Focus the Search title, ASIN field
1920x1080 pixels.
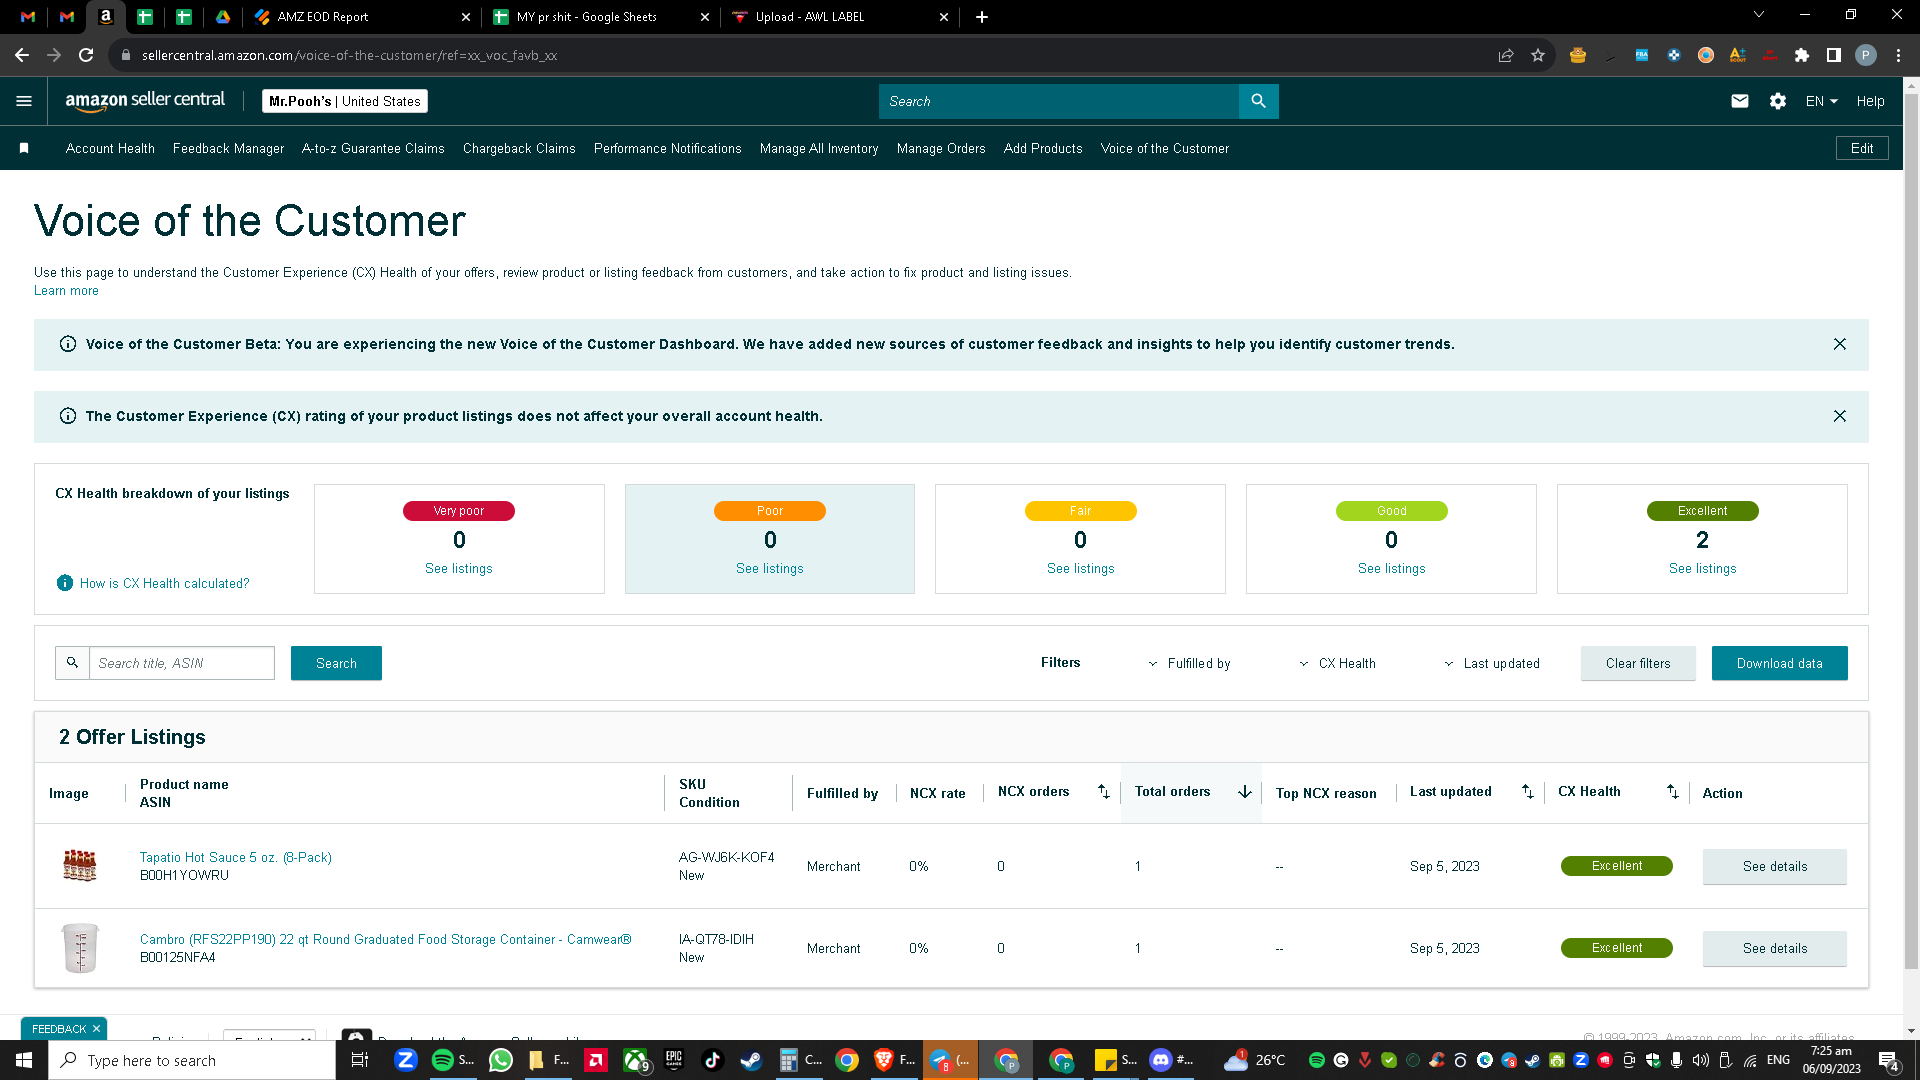[182, 663]
